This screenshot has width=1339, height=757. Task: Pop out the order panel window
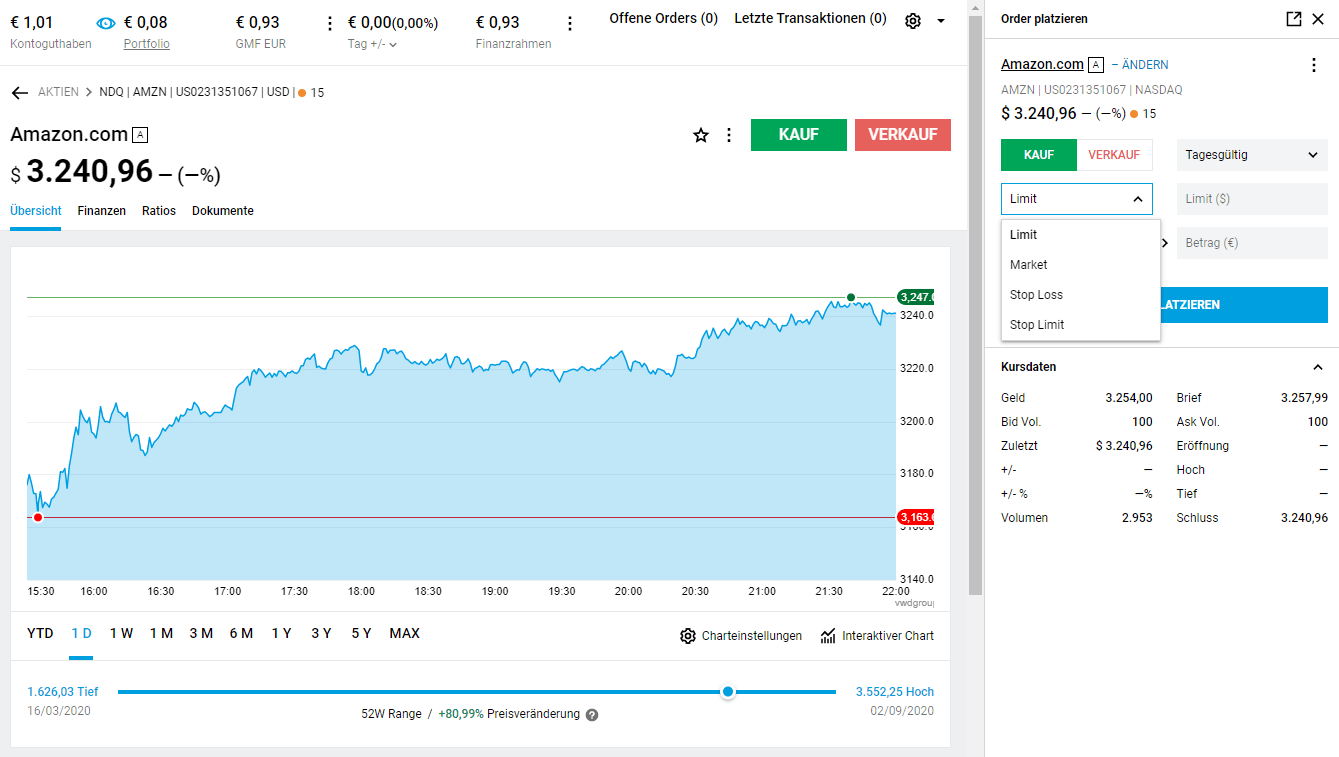click(x=1293, y=19)
